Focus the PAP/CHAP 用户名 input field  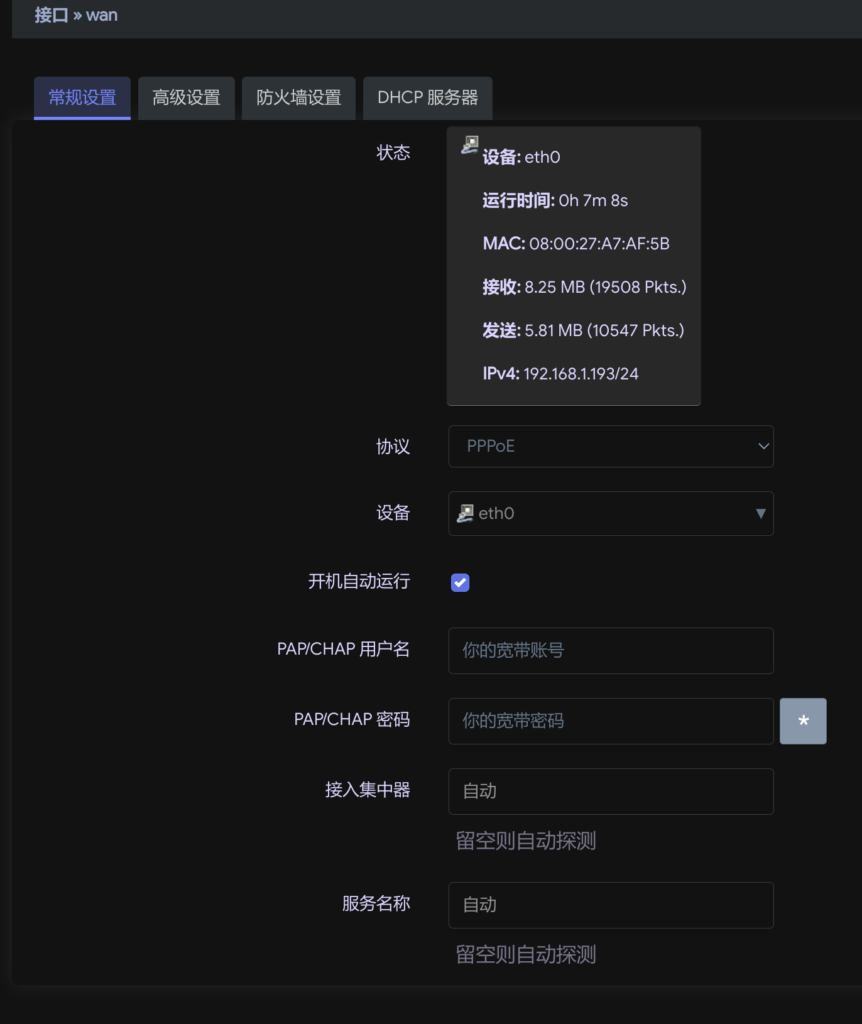[x=610, y=650]
